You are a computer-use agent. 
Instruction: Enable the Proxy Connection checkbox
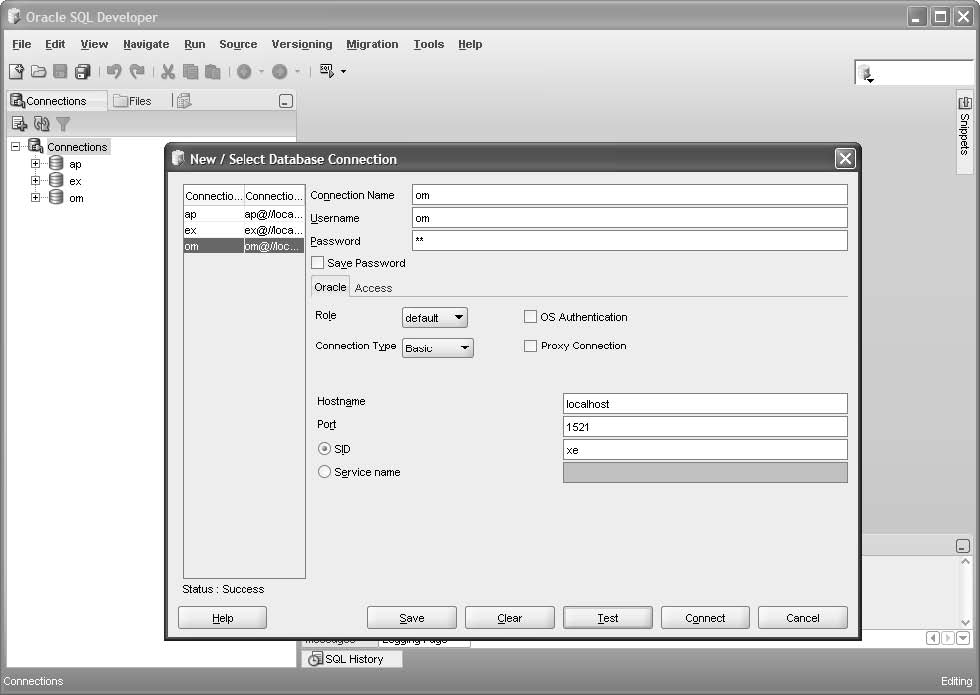[x=530, y=346]
